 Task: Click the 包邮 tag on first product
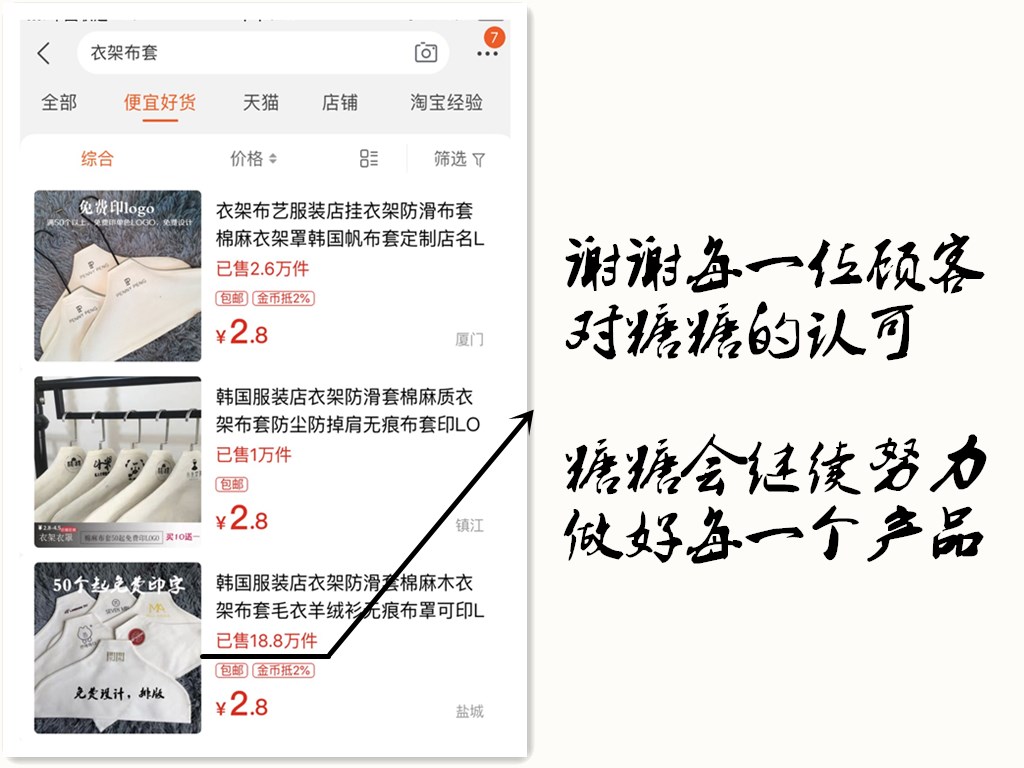(232, 298)
